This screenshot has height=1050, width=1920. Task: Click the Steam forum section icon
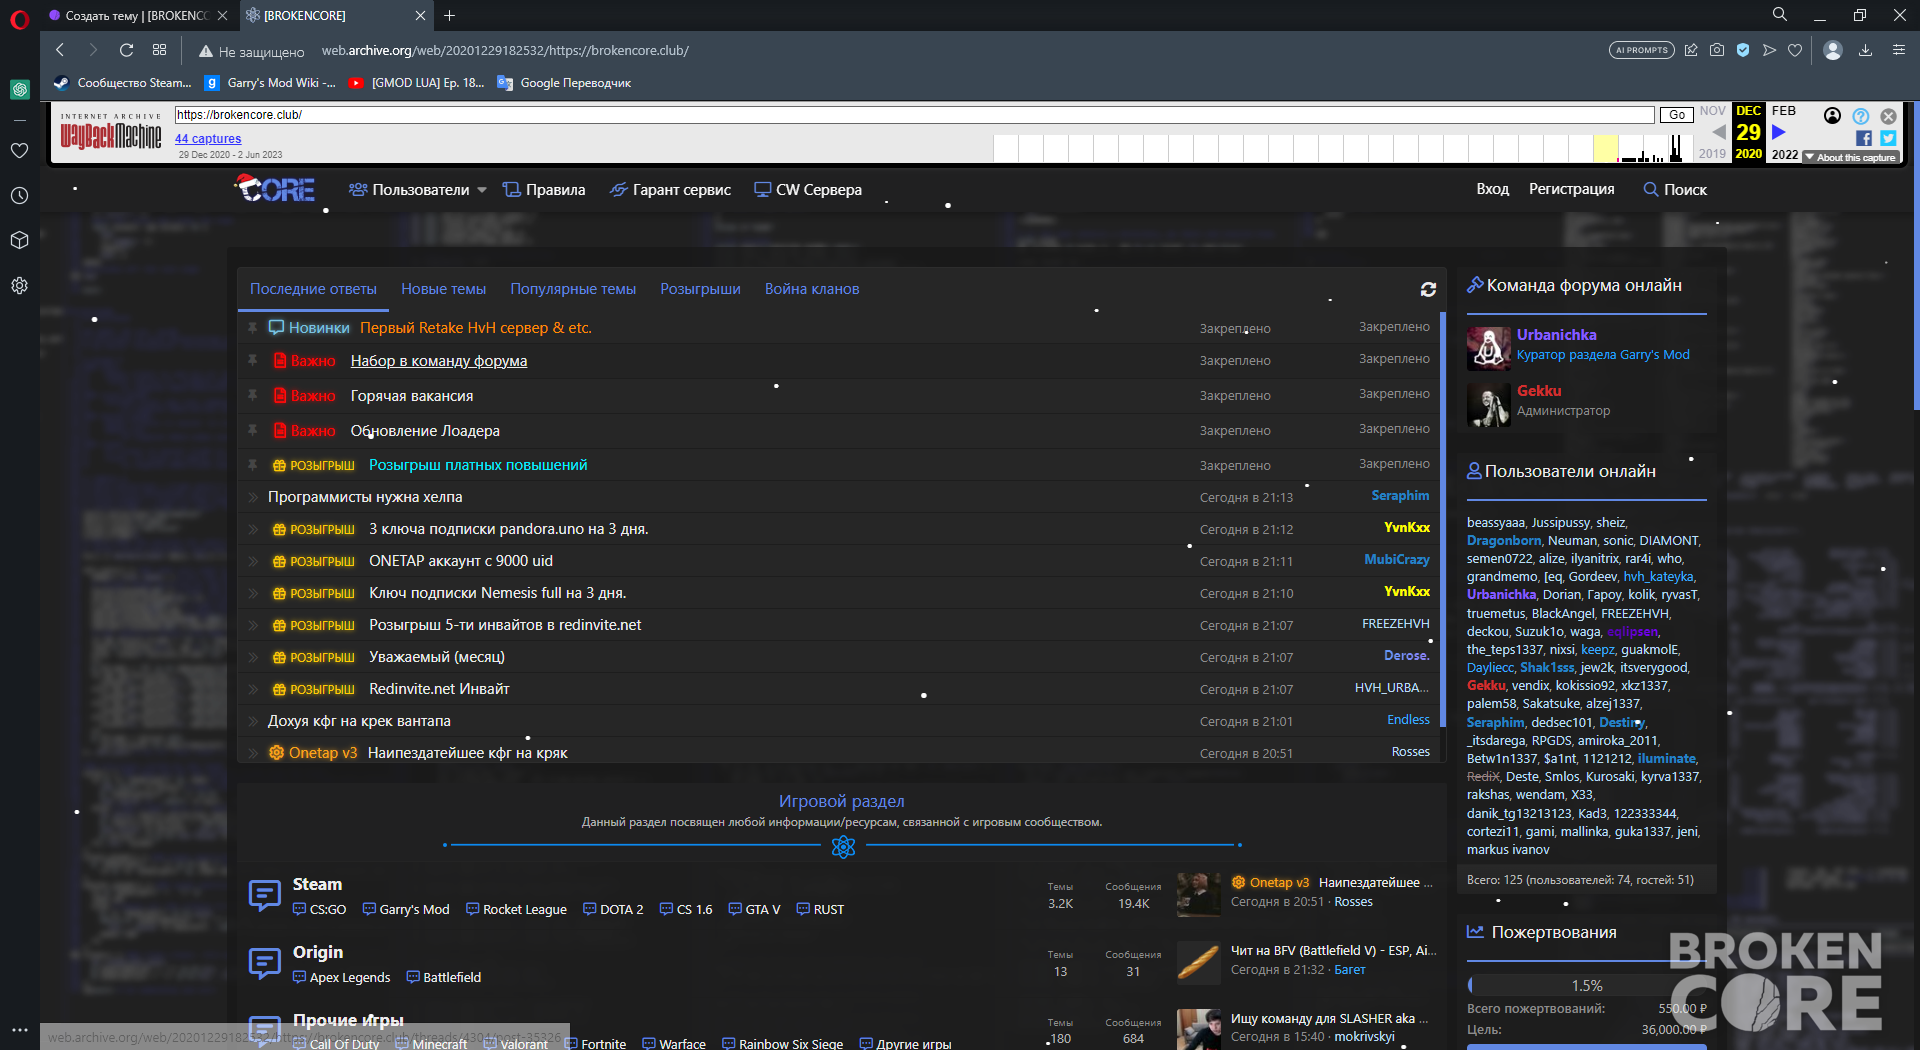click(x=264, y=895)
